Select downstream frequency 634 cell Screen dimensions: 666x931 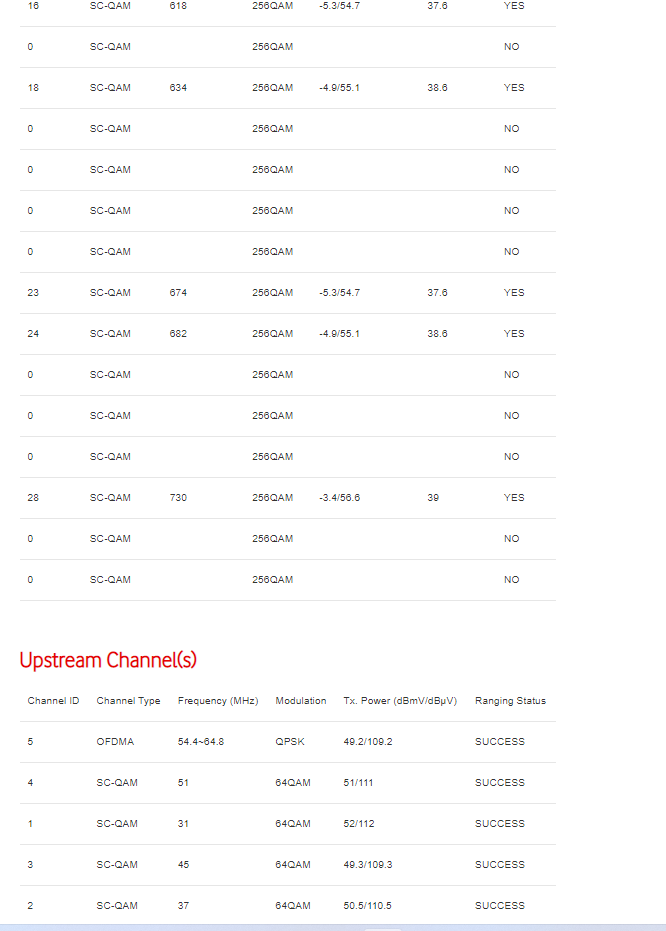(178, 87)
